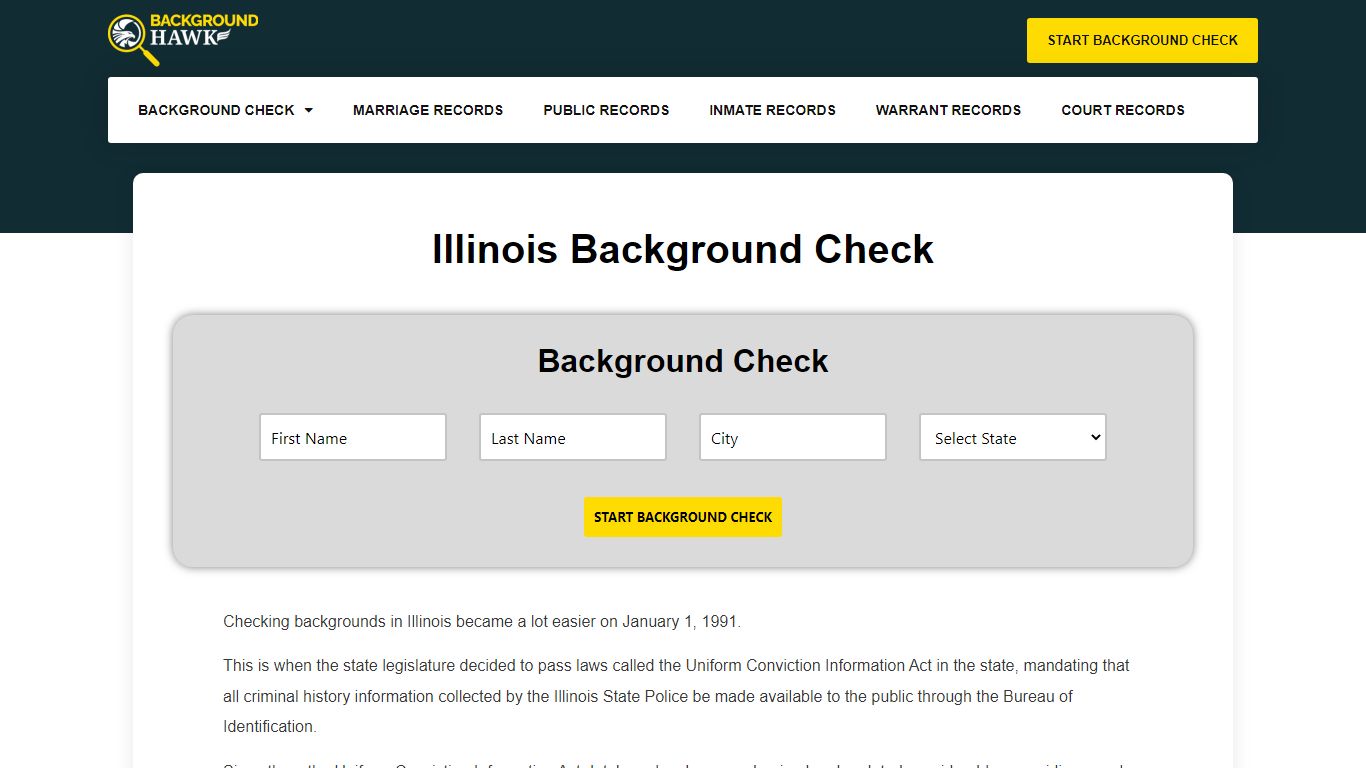The width and height of the screenshot is (1366, 768).
Task: Open the COURT RECORDS section
Action: (1123, 110)
